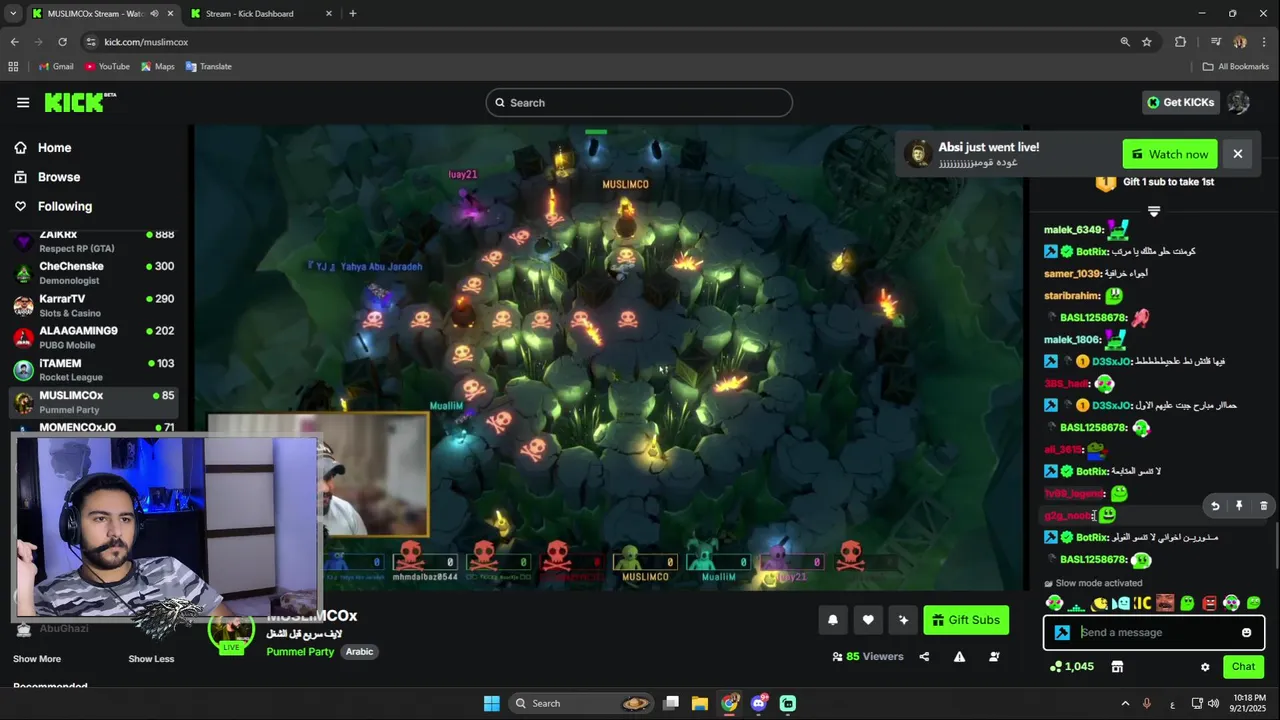
Task: Delete the hovered chat message
Action: (x=1263, y=506)
